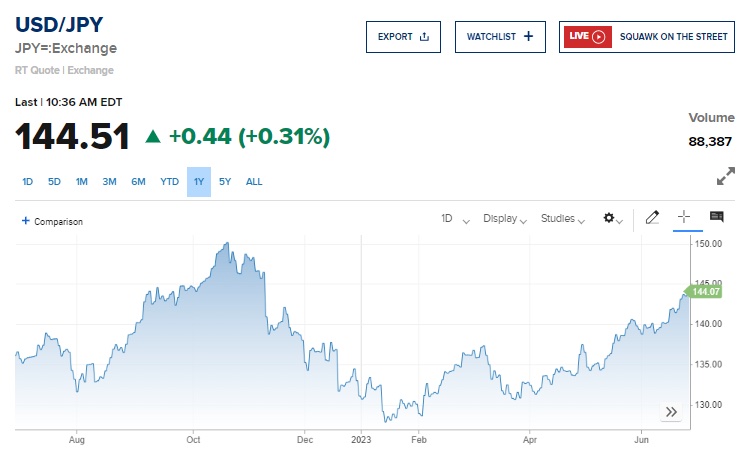
Task: Click the live play icon
Action: tap(599, 37)
